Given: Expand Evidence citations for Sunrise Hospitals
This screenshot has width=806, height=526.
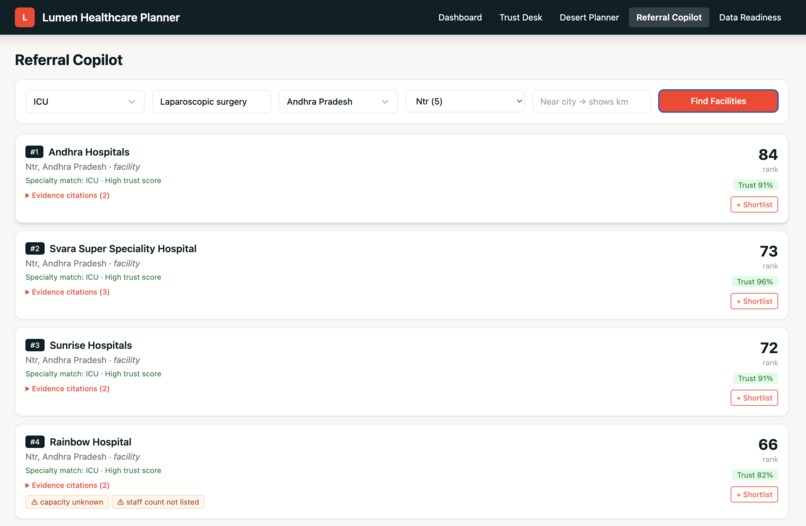Looking at the screenshot, I should [x=67, y=389].
